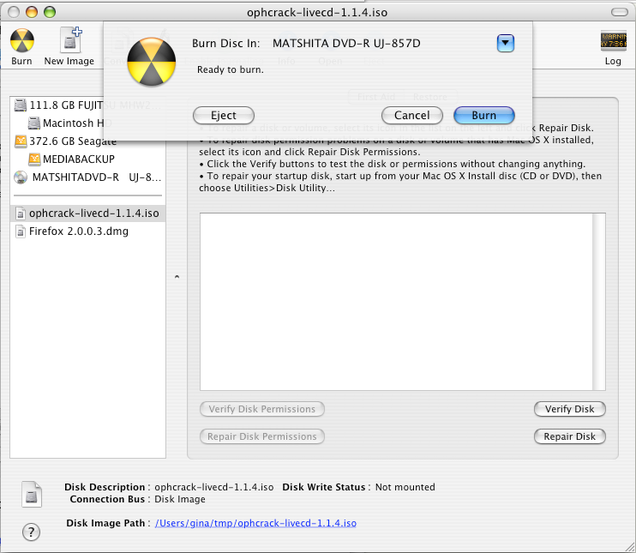Viewport: 636px width, 553px height.
Task: Click the disk image icon by Disk Description
Action: 31,495
